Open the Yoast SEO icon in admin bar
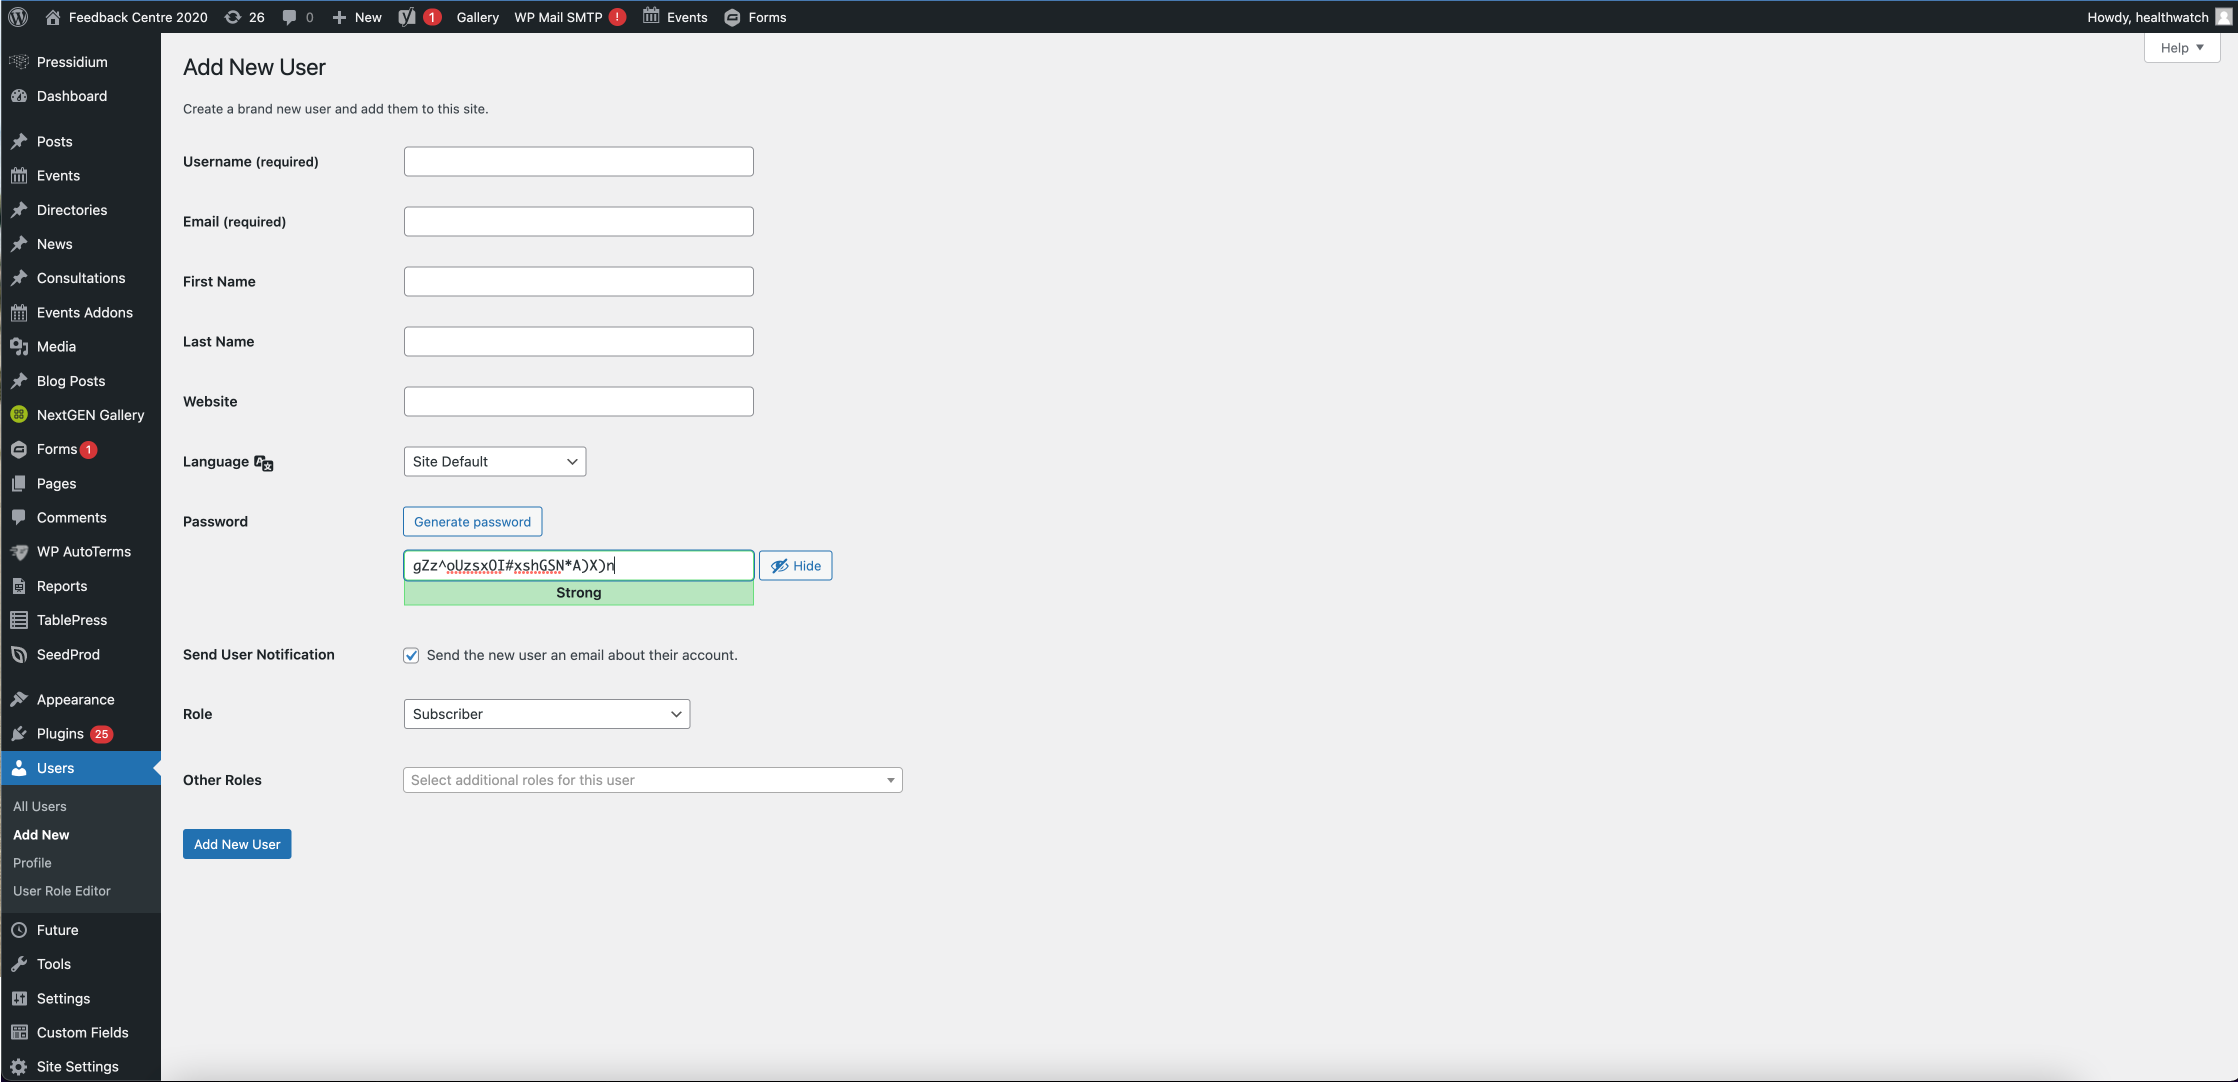 tap(408, 17)
